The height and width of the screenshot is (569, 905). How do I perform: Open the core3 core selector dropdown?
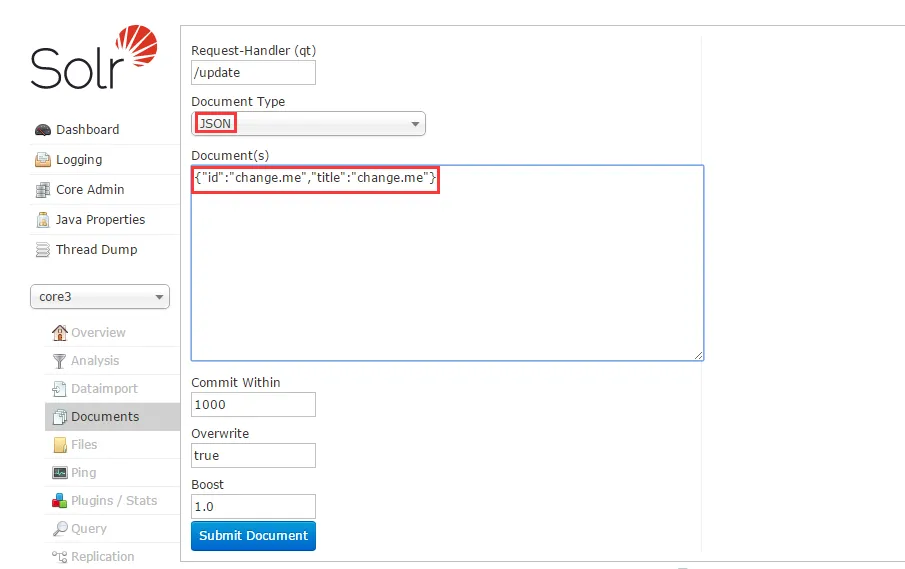point(100,297)
